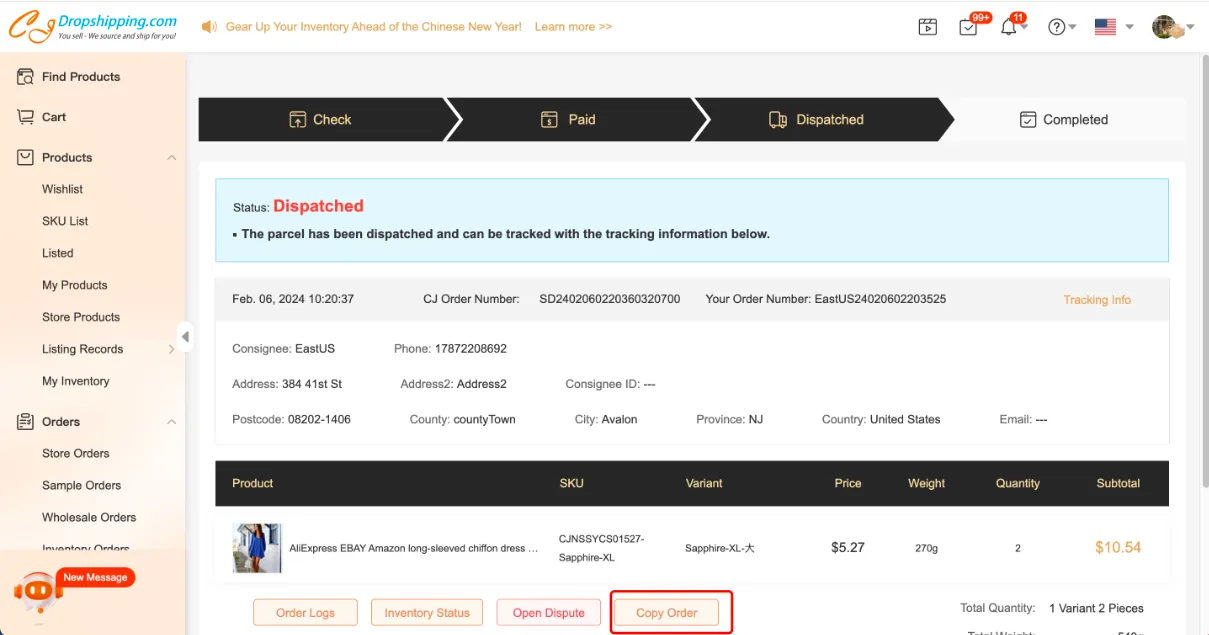Collapse the Products menu section

[171, 158]
